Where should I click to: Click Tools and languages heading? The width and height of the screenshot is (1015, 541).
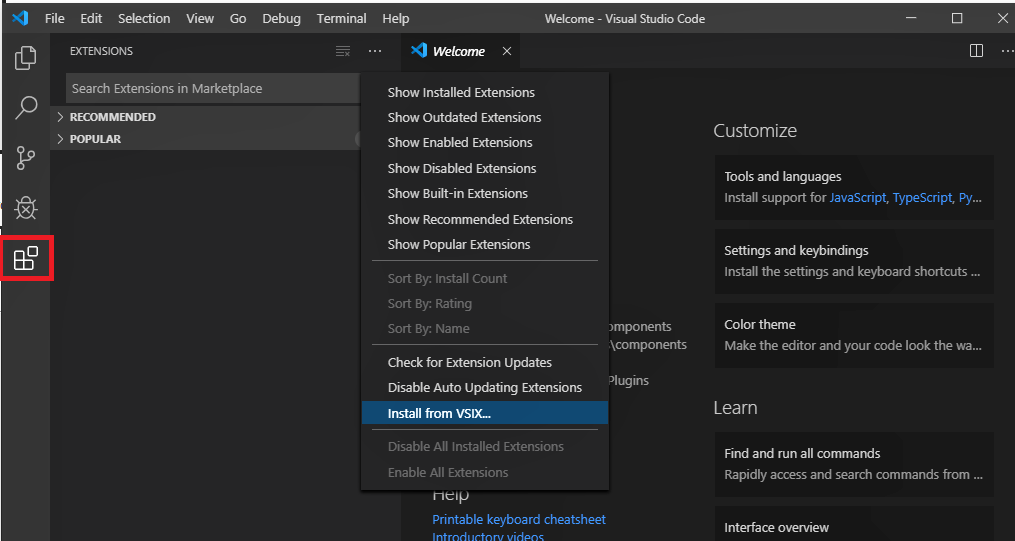pos(783,177)
